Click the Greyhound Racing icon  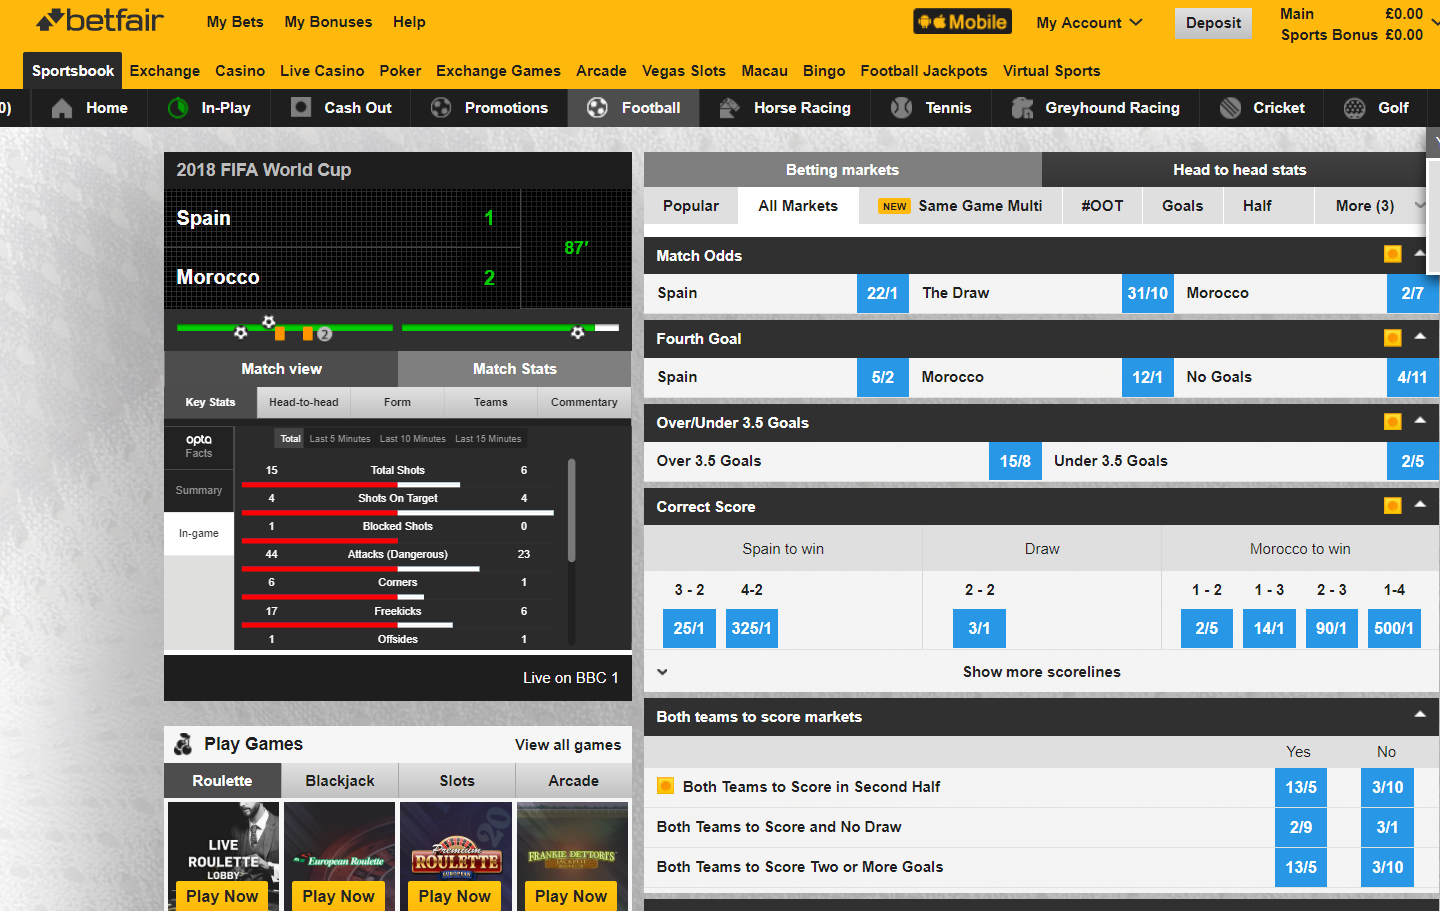(1022, 108)
